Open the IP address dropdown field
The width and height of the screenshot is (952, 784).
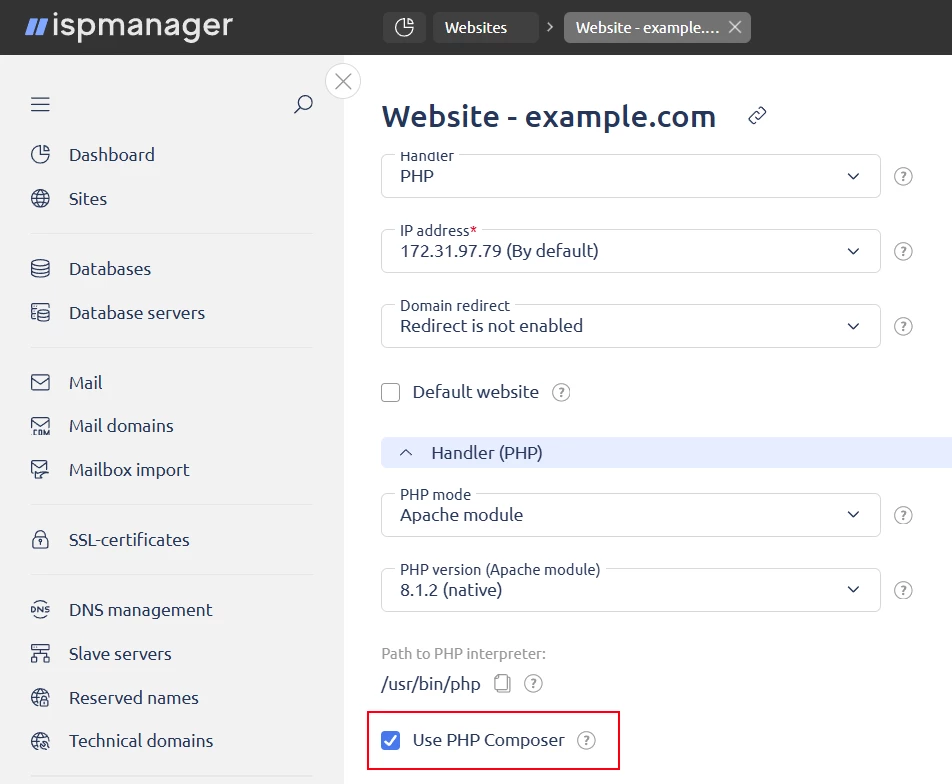click(630, 251)
